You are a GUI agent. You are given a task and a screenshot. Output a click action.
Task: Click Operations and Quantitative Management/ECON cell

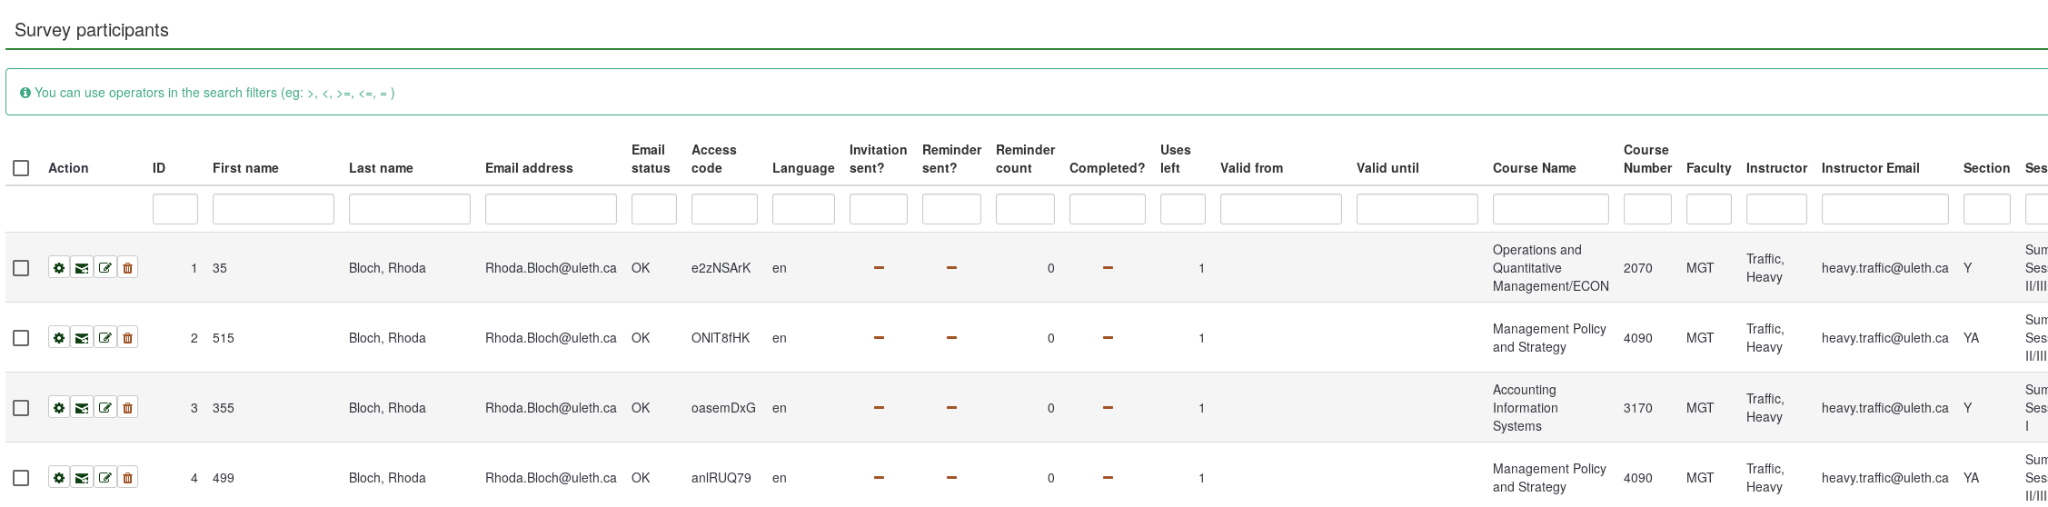pyautogui.click(x=1551, y=268)
